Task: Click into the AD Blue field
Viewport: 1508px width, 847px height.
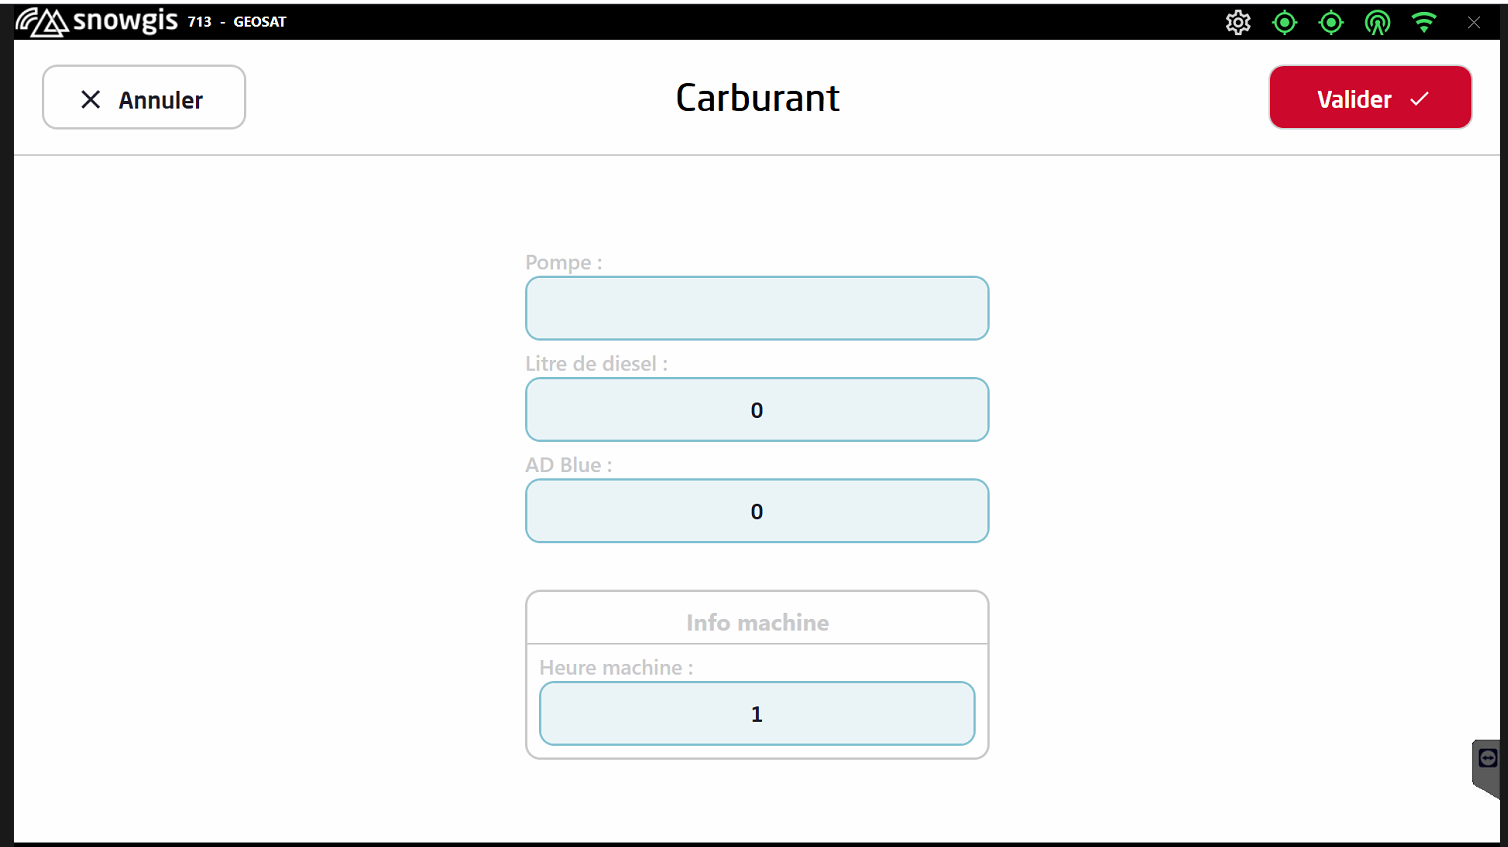Action: [x=757, y=511]
